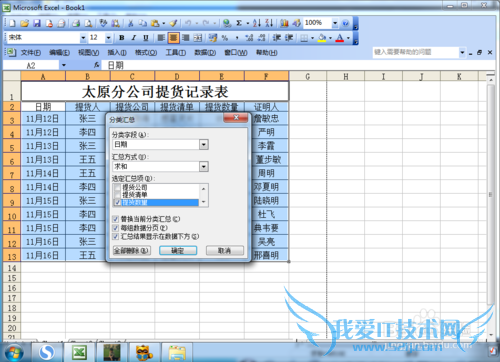Image resolution: width=500 pixels, height=362 pixels.
Task: Open the Chart Wizard icon
Action: click(284, 23)
